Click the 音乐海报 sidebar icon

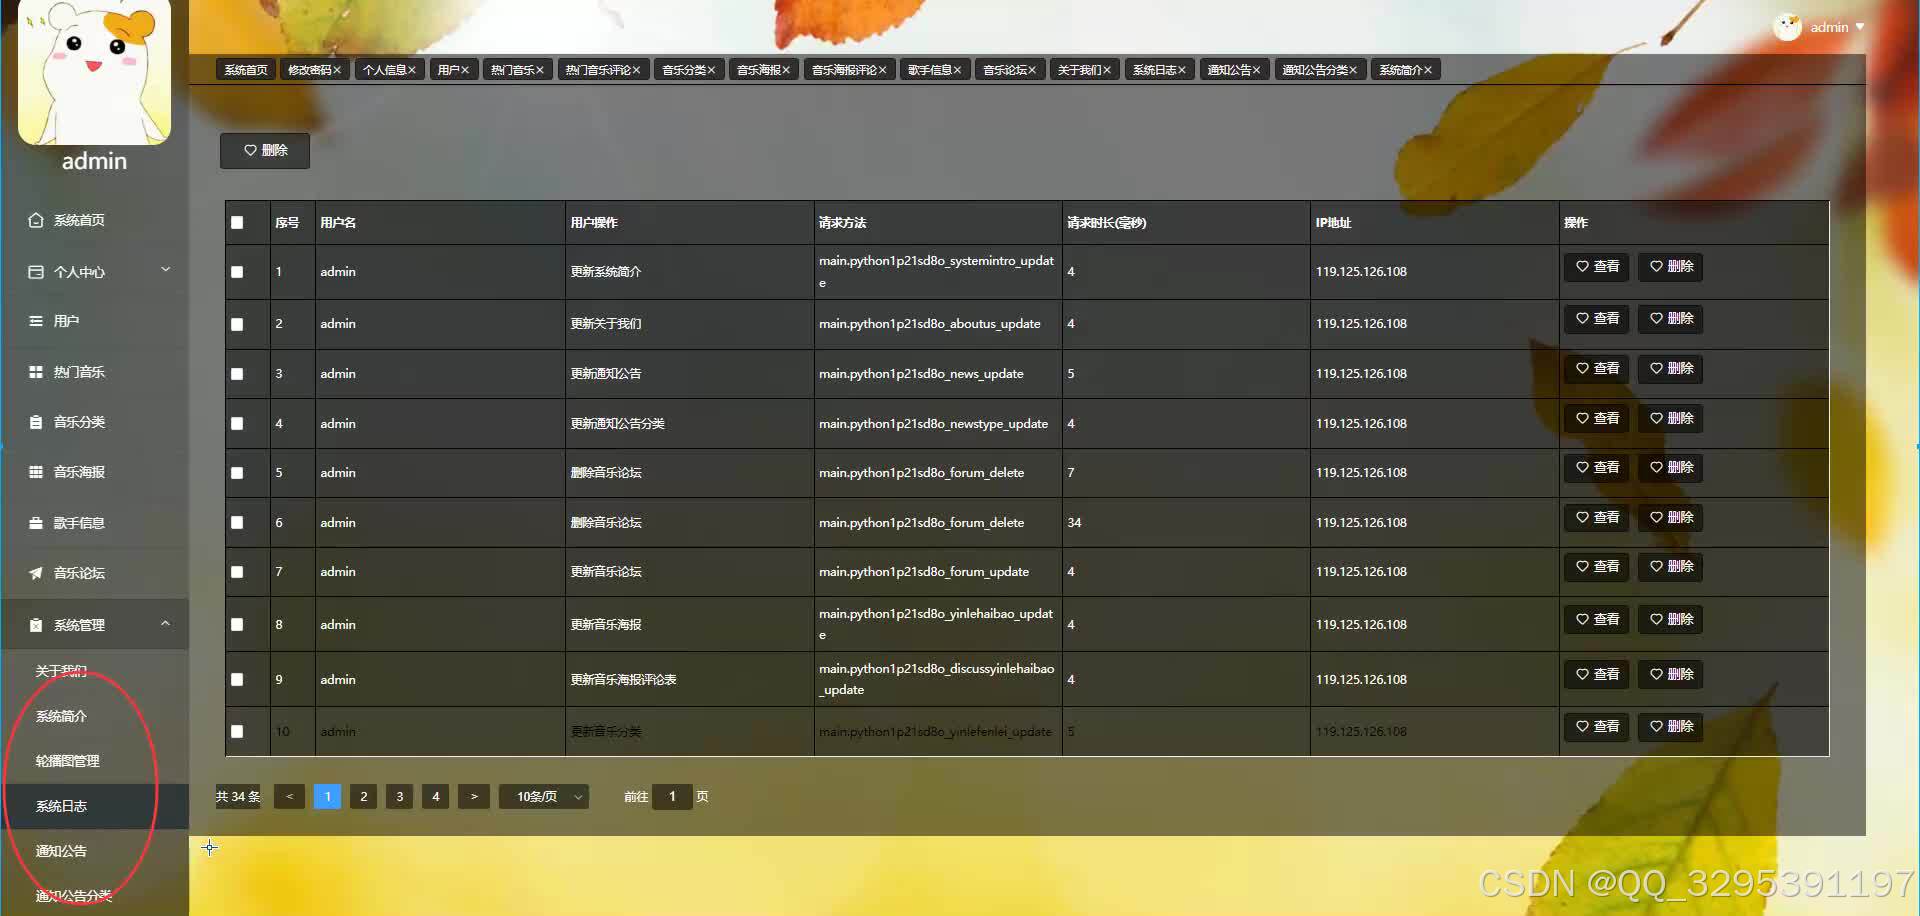pyautogui.click(x=36, y=472)
